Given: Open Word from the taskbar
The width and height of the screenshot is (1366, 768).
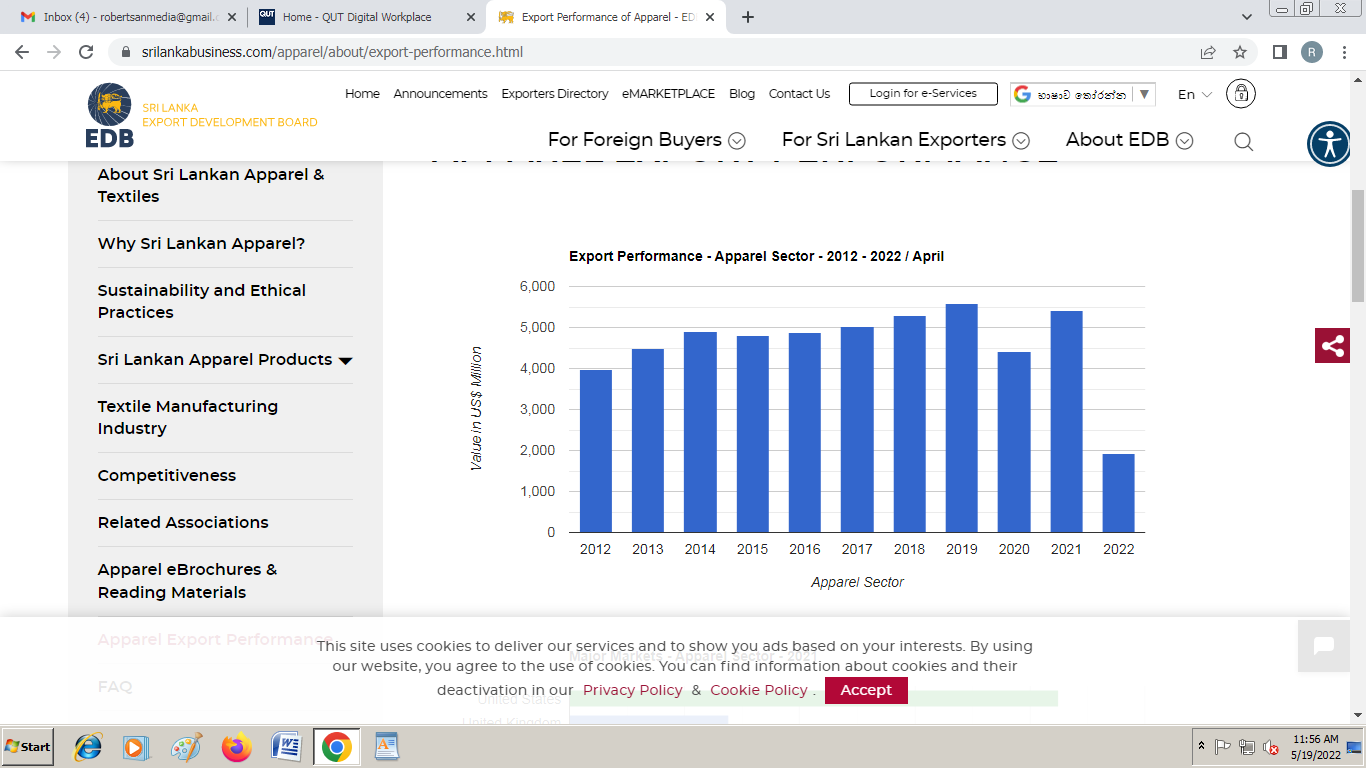Looking at the screenshot, I should [286, 747].
